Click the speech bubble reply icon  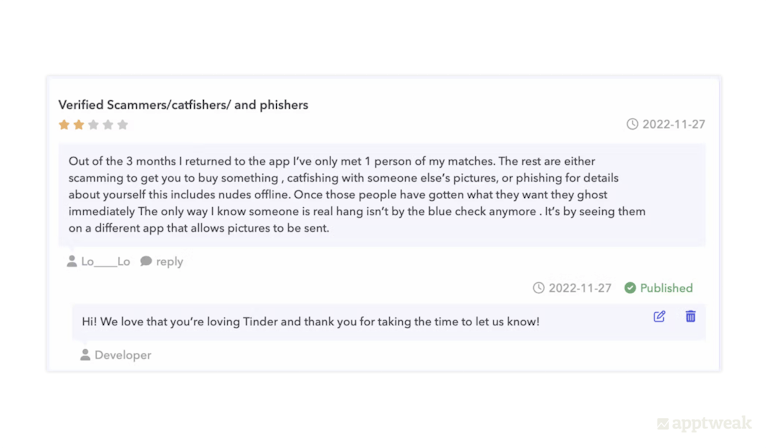[x=146, y=261]
